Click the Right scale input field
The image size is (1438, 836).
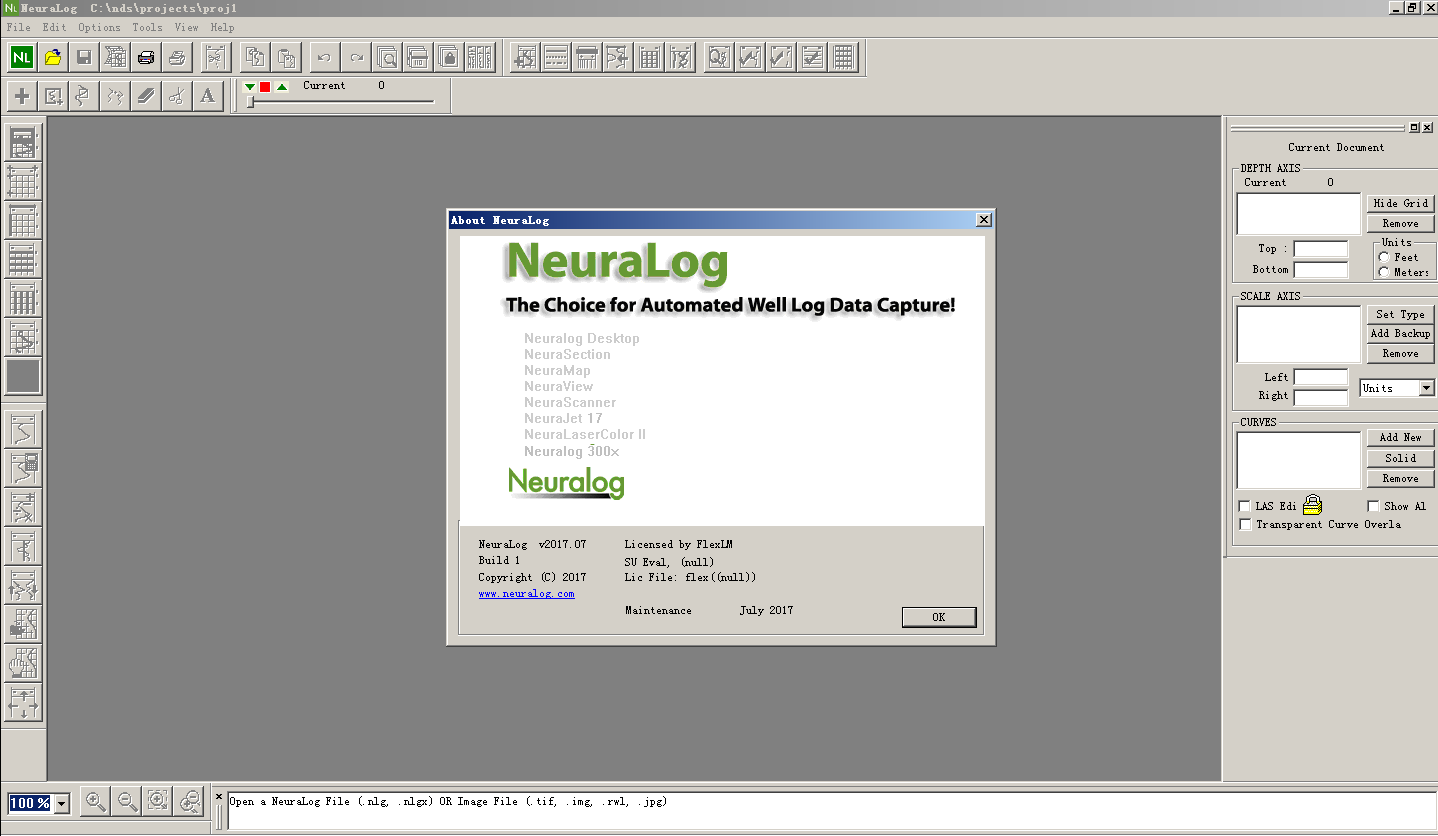pyautogui.click(x=1320, y=397)
